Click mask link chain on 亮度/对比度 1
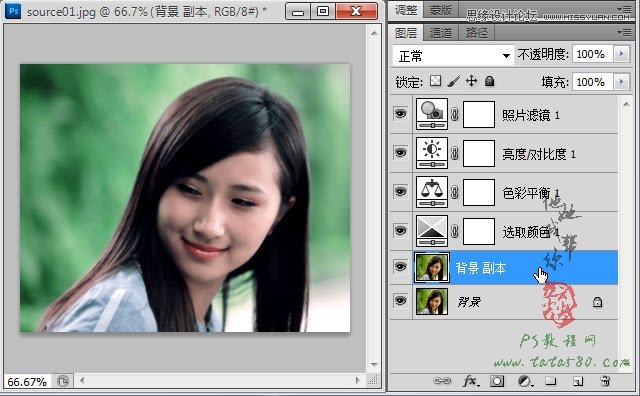640x396 pixels. 455,154
